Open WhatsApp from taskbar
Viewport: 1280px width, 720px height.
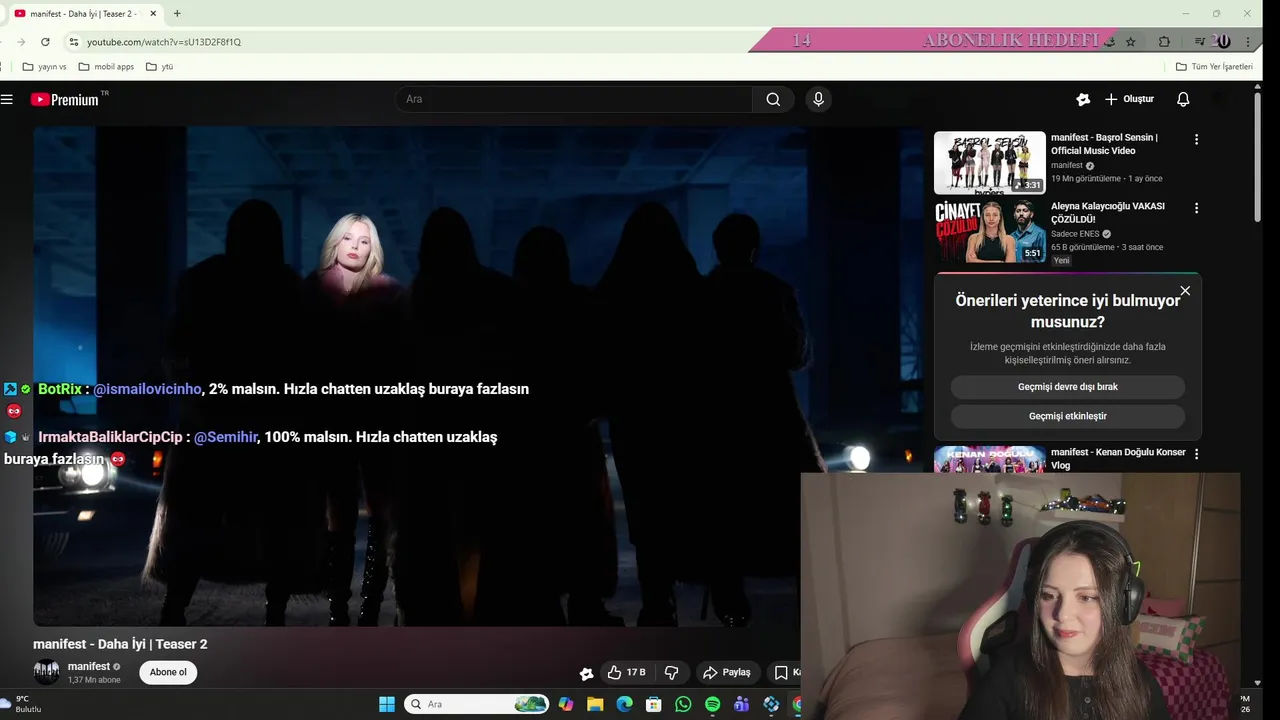683,704
